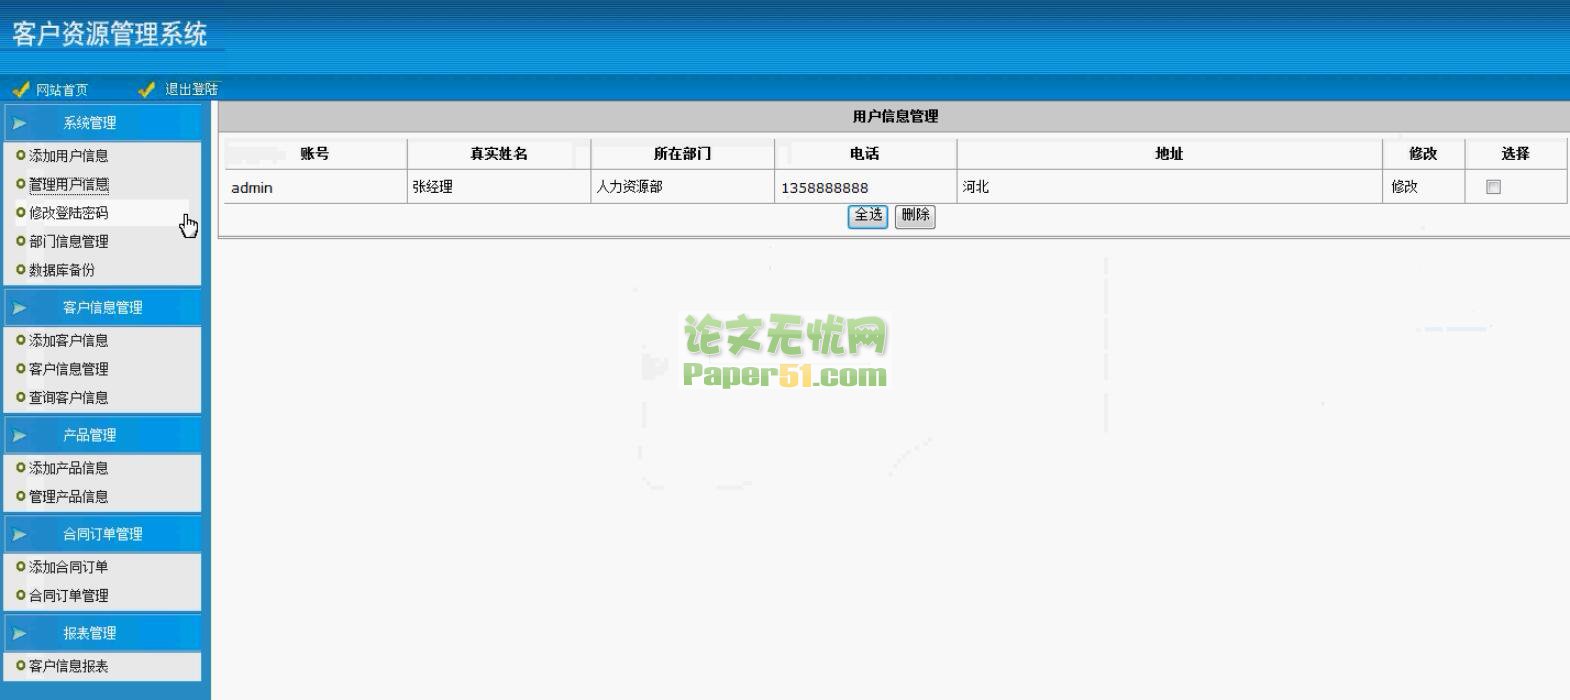Click the address cell 河北

pyautogui.click(x=1169, y=187)
